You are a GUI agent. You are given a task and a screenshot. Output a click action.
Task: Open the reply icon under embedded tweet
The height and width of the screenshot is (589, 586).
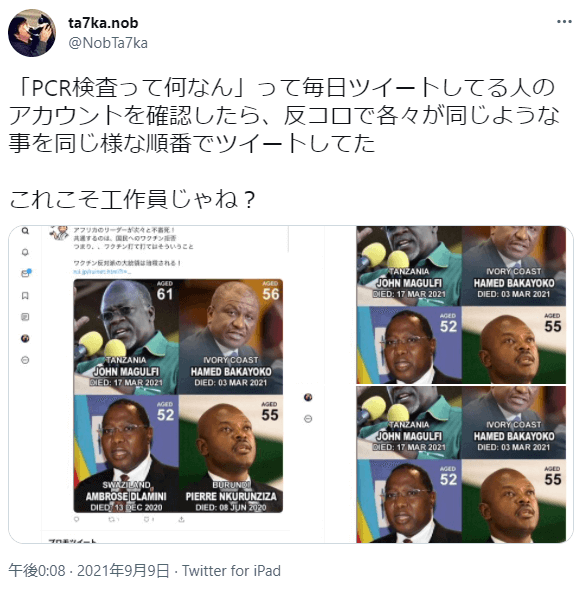77,520
